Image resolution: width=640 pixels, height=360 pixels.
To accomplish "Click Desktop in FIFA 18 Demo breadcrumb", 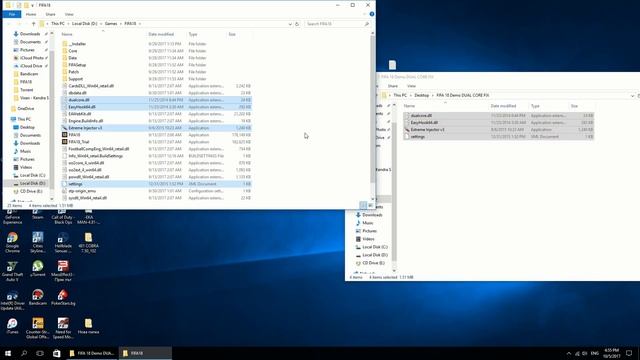I will point(422,95).
